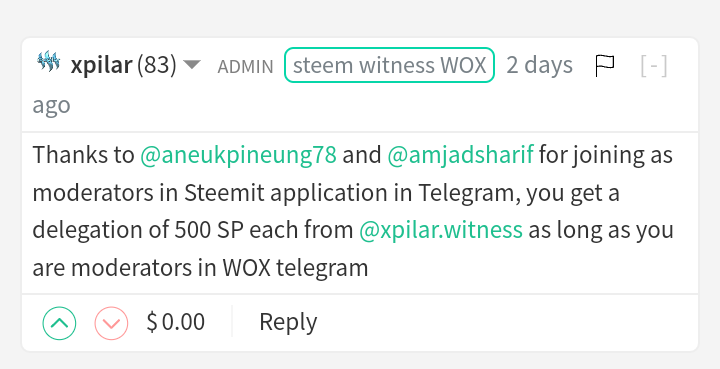
Task: Downvote the comment with red arrow
Action: coord(111,323)
